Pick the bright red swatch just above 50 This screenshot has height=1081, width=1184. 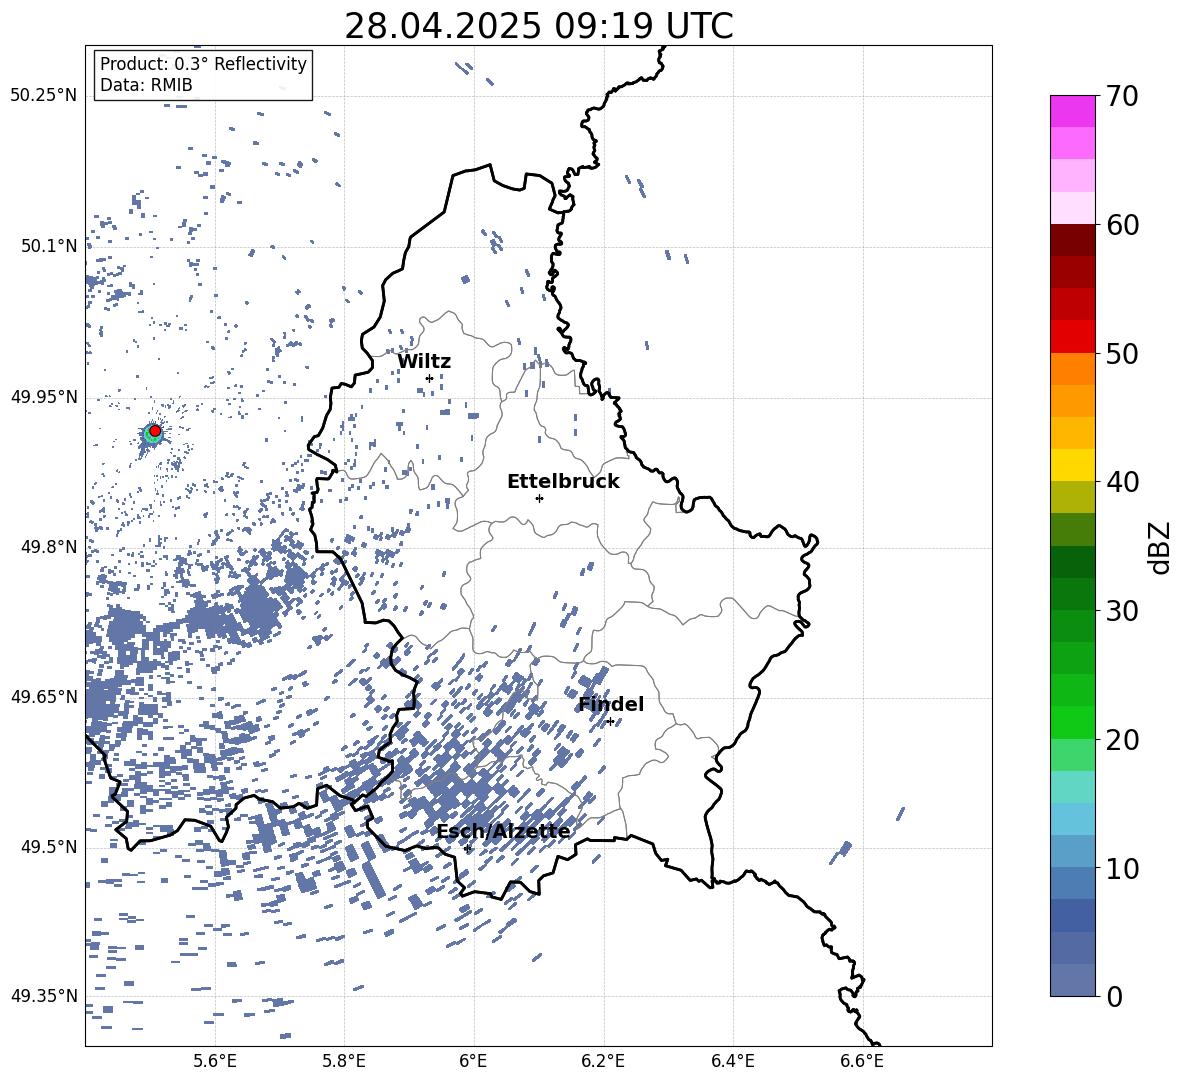(1072, 337)
